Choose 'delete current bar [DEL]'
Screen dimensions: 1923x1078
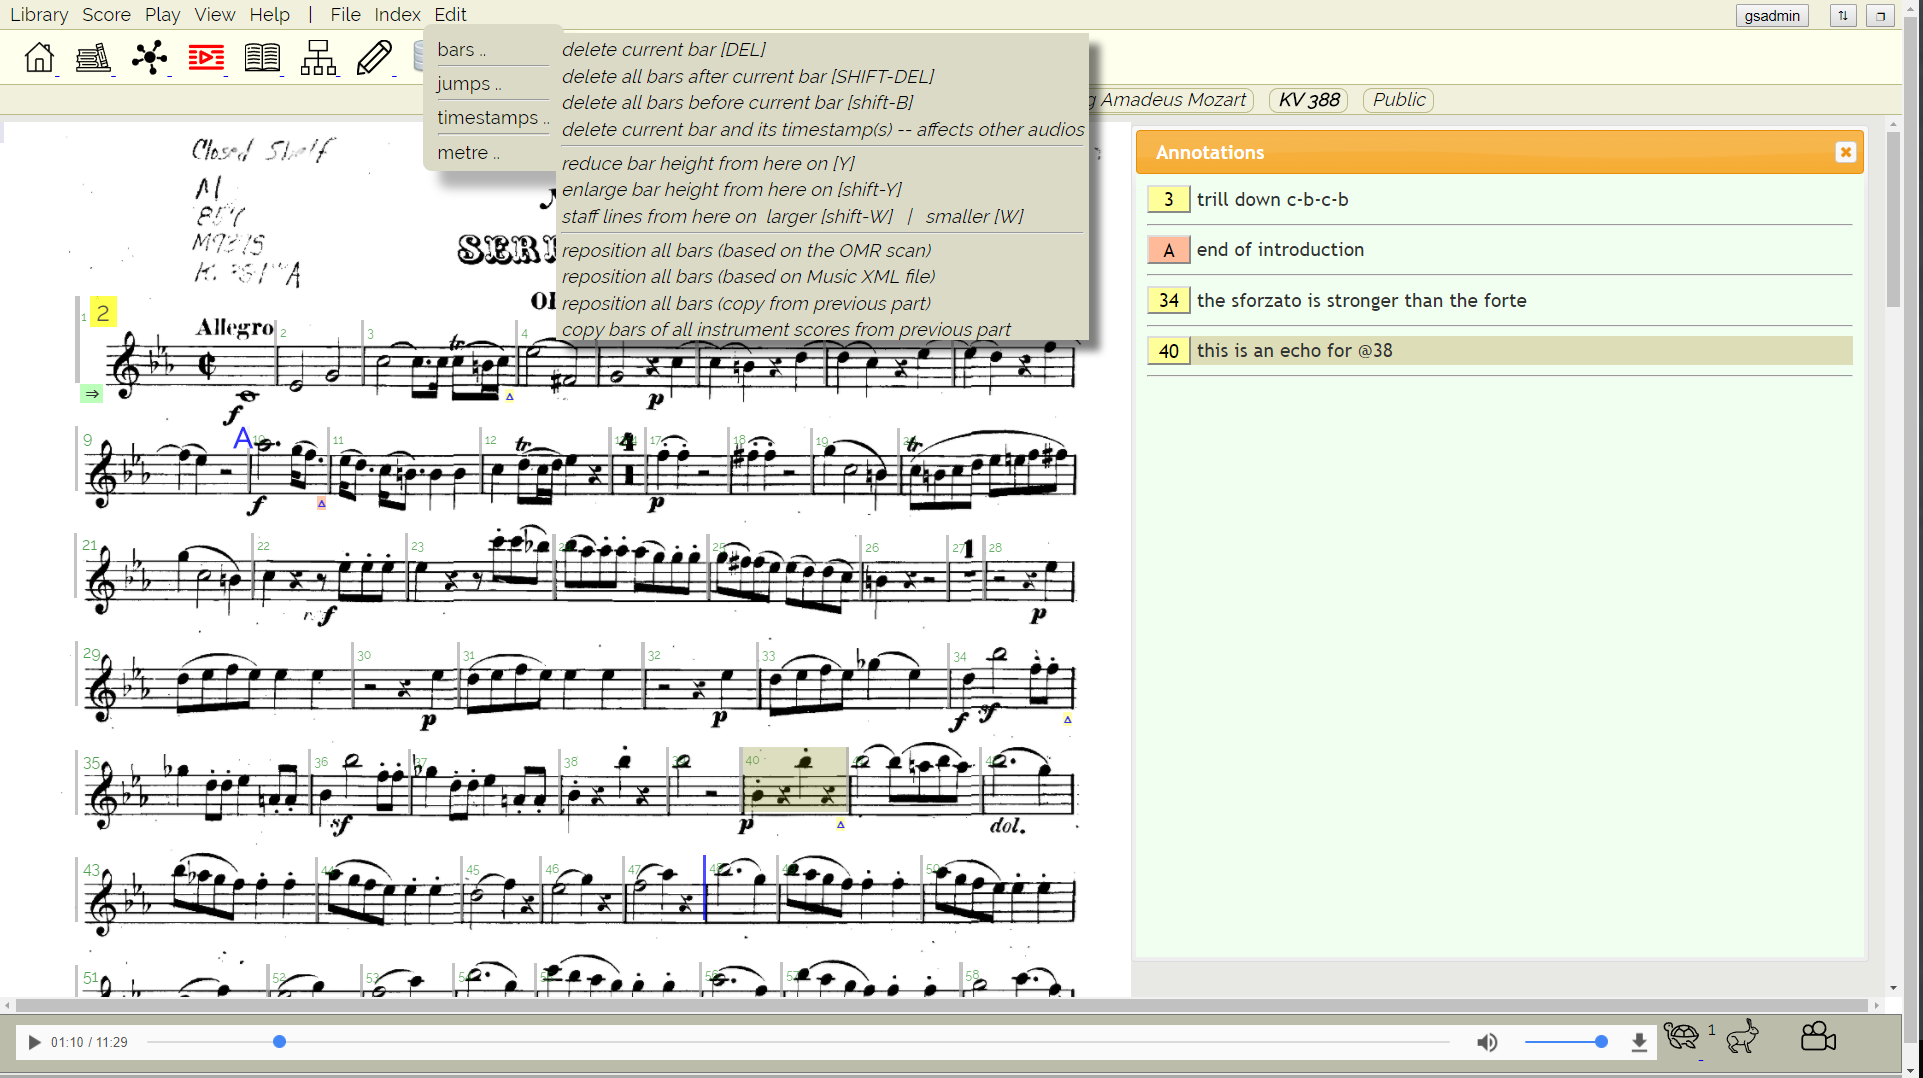point(663,49)
